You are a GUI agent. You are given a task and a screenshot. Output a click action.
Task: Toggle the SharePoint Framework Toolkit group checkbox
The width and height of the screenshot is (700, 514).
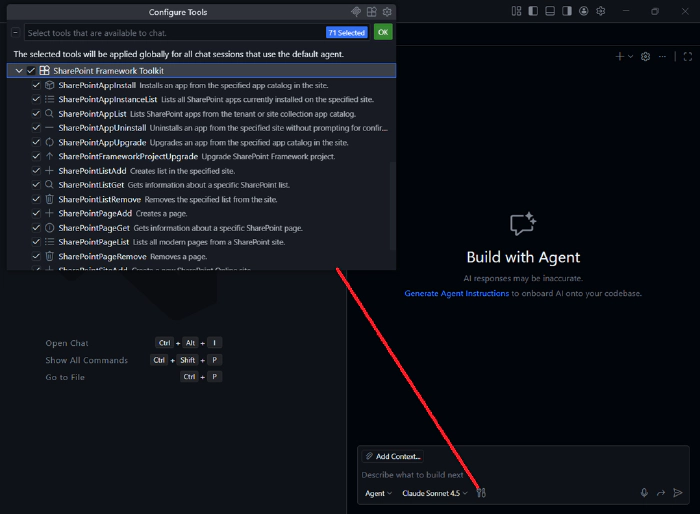[31, 71]
